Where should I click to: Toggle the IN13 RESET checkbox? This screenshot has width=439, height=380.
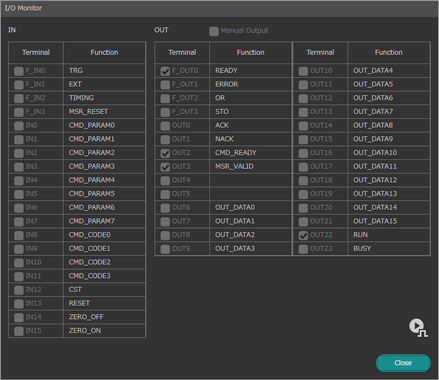click(19, 304)
